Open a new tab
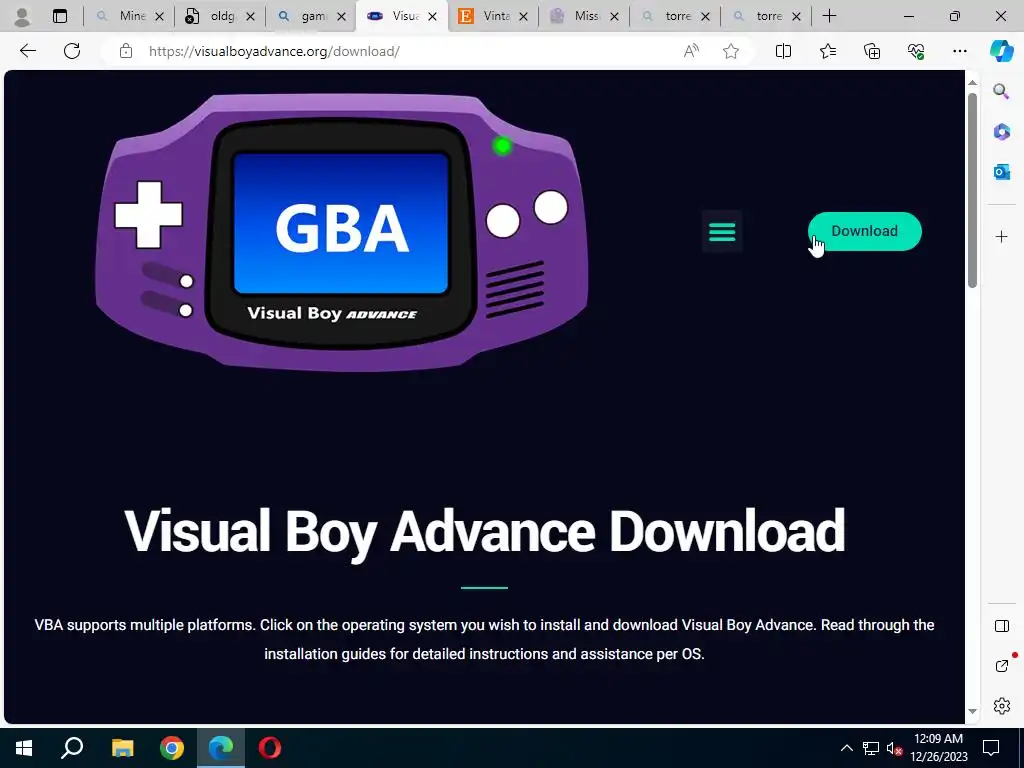Screen dimensions: 1024x768 coord(829,16)
